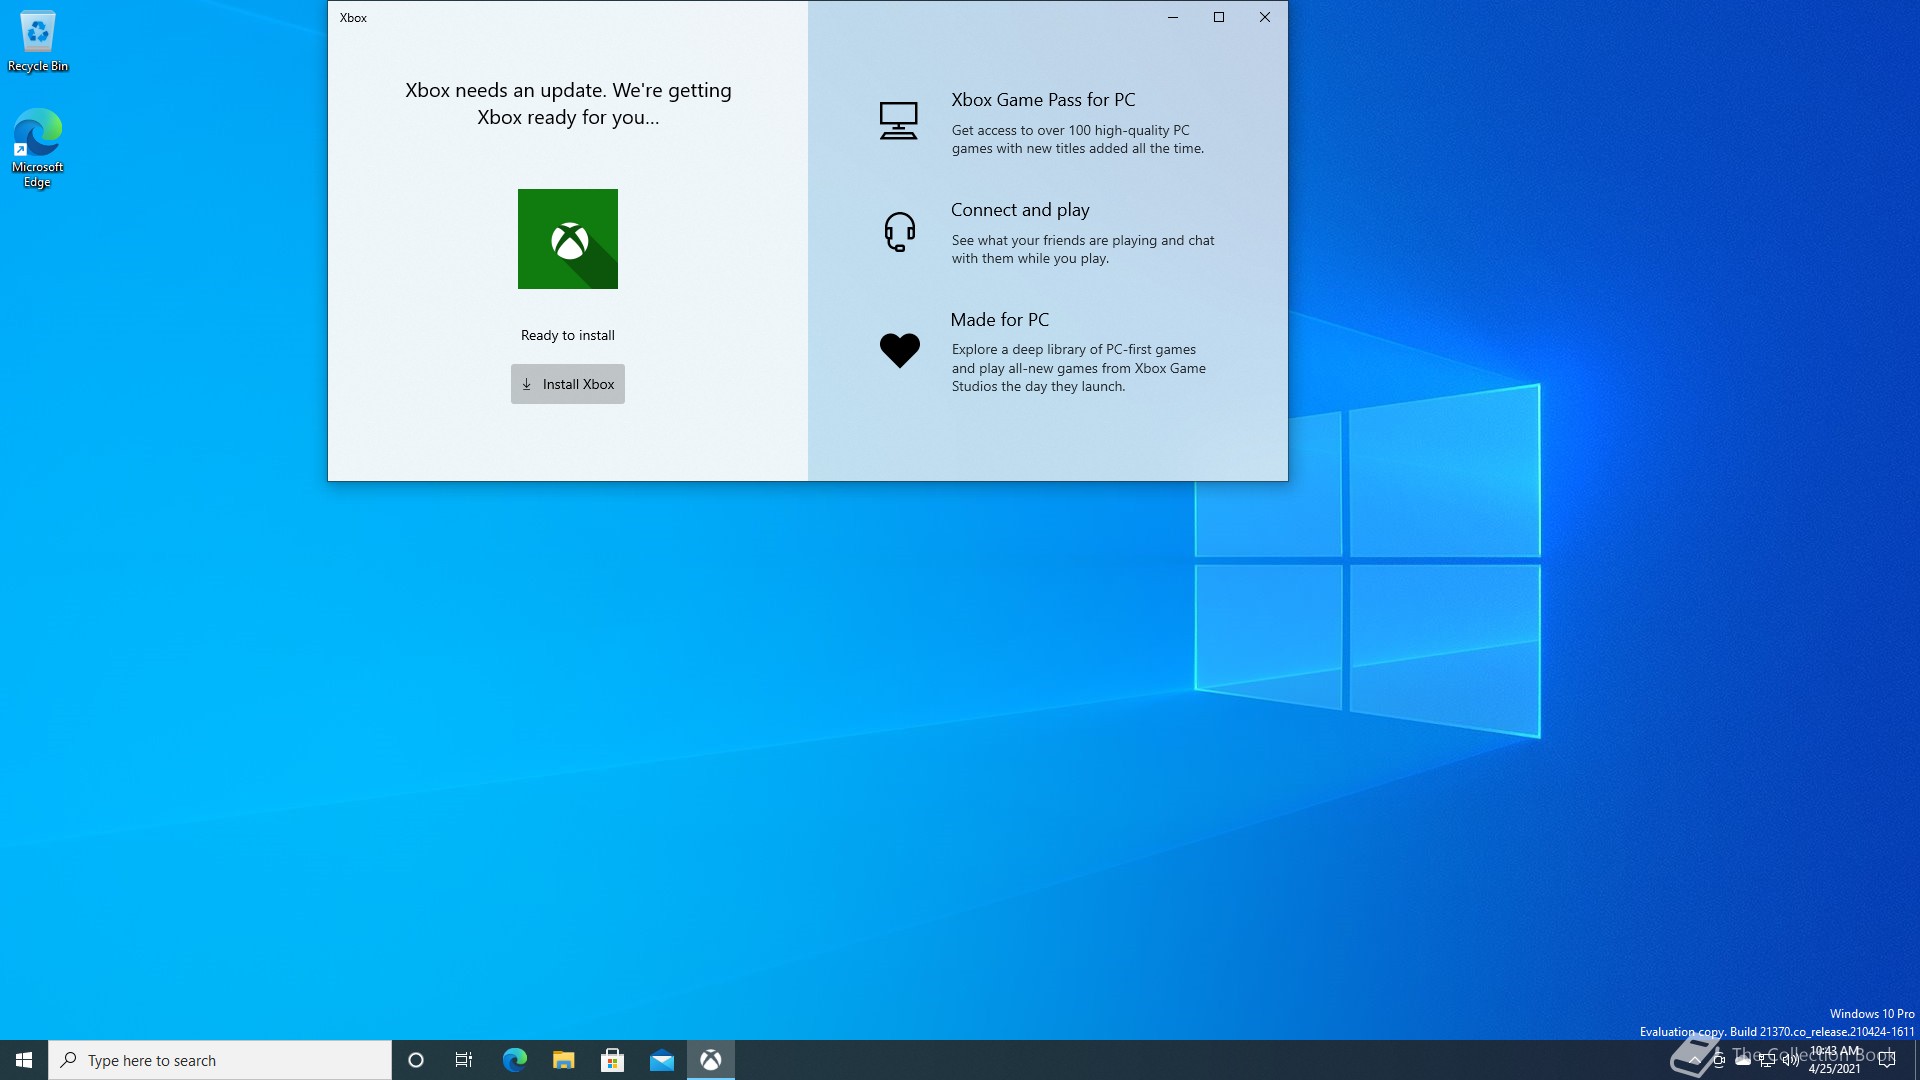Click the taskbar search box
The width and height of the screenshot is (1920, 1080).
click(220, 1060)
